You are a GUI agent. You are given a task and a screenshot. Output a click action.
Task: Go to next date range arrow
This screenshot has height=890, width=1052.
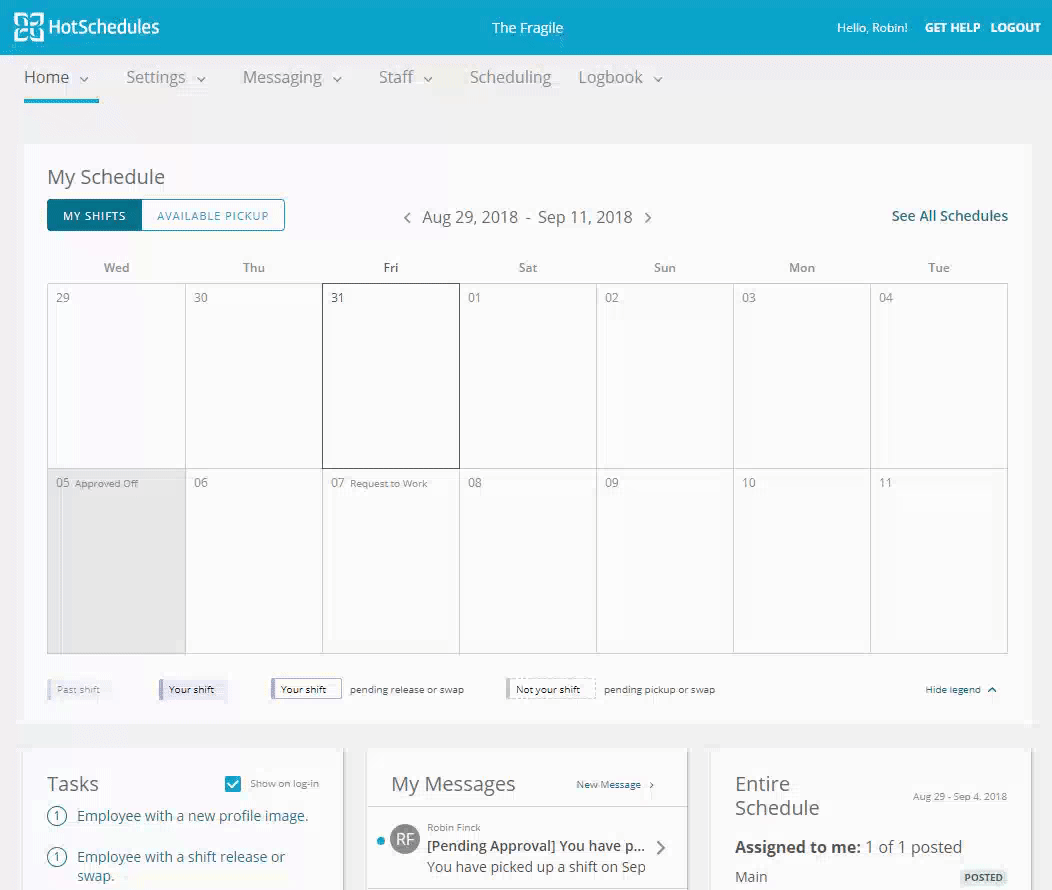(648, 218)
